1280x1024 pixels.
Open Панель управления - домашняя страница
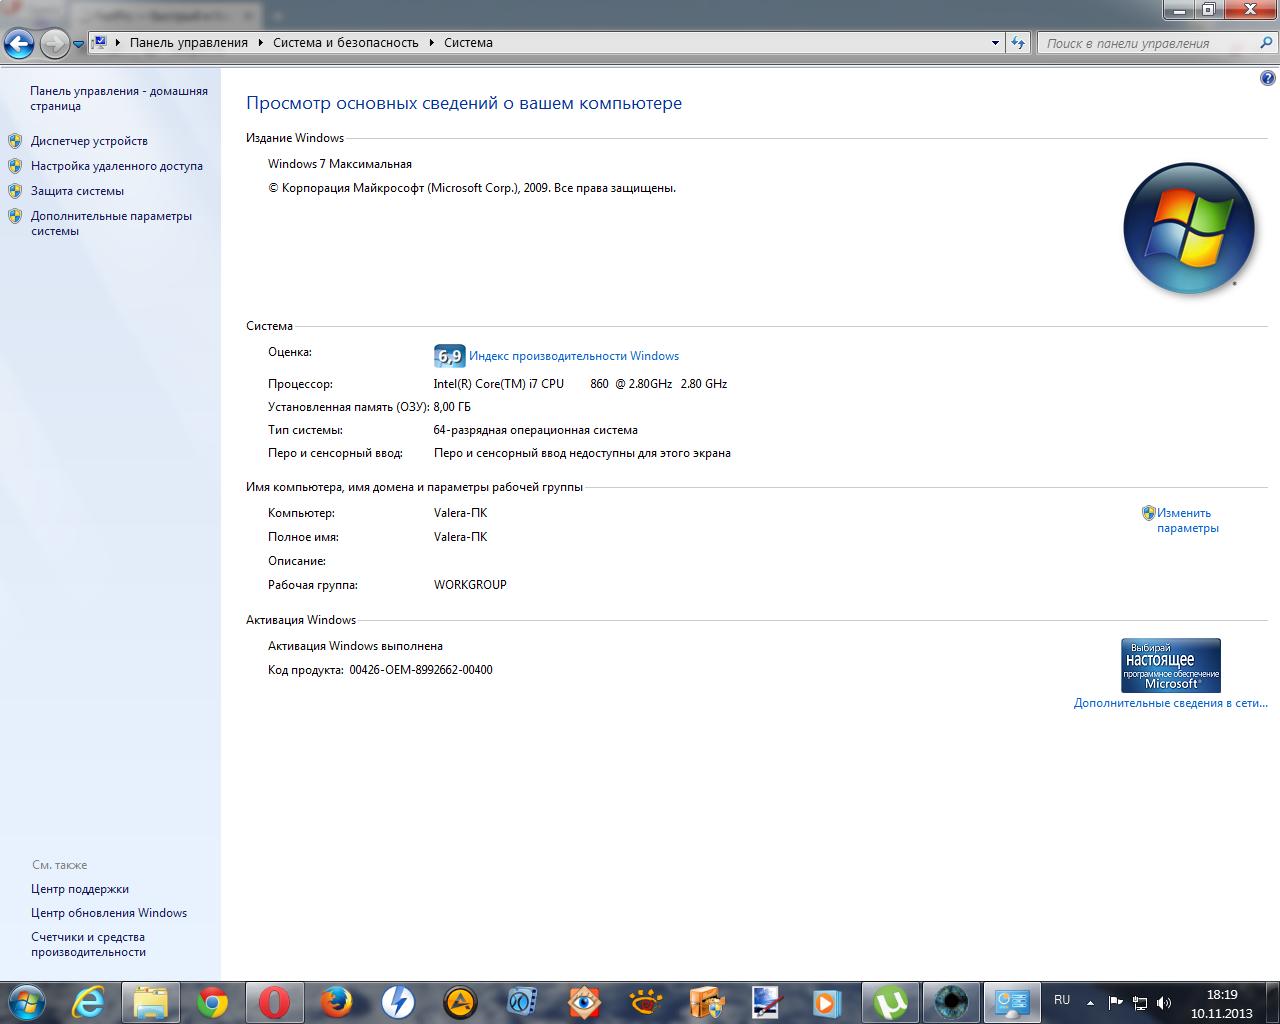coord(119,98)
